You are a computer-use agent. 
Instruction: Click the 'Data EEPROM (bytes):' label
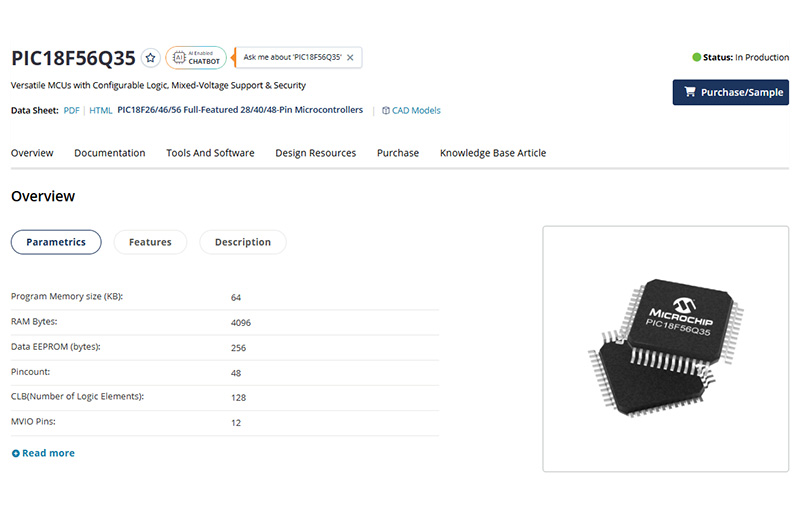coord(56,347)
